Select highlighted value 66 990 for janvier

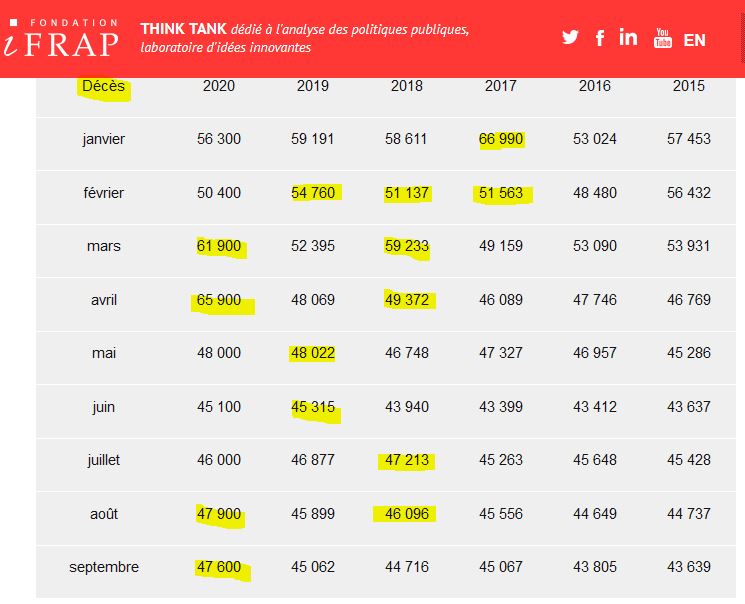(x=500, y=139)
